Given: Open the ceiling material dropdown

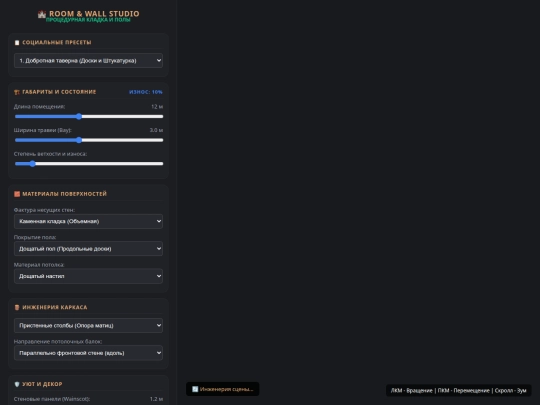Looking at the screenshot, I should [x=88, y=276].
